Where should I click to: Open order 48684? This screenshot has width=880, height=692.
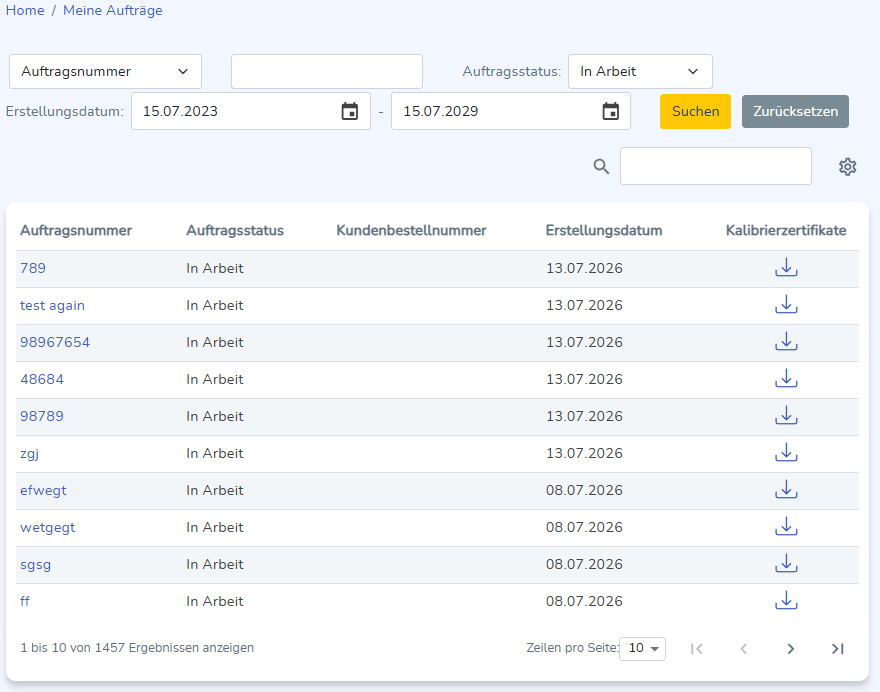point(42,379)
